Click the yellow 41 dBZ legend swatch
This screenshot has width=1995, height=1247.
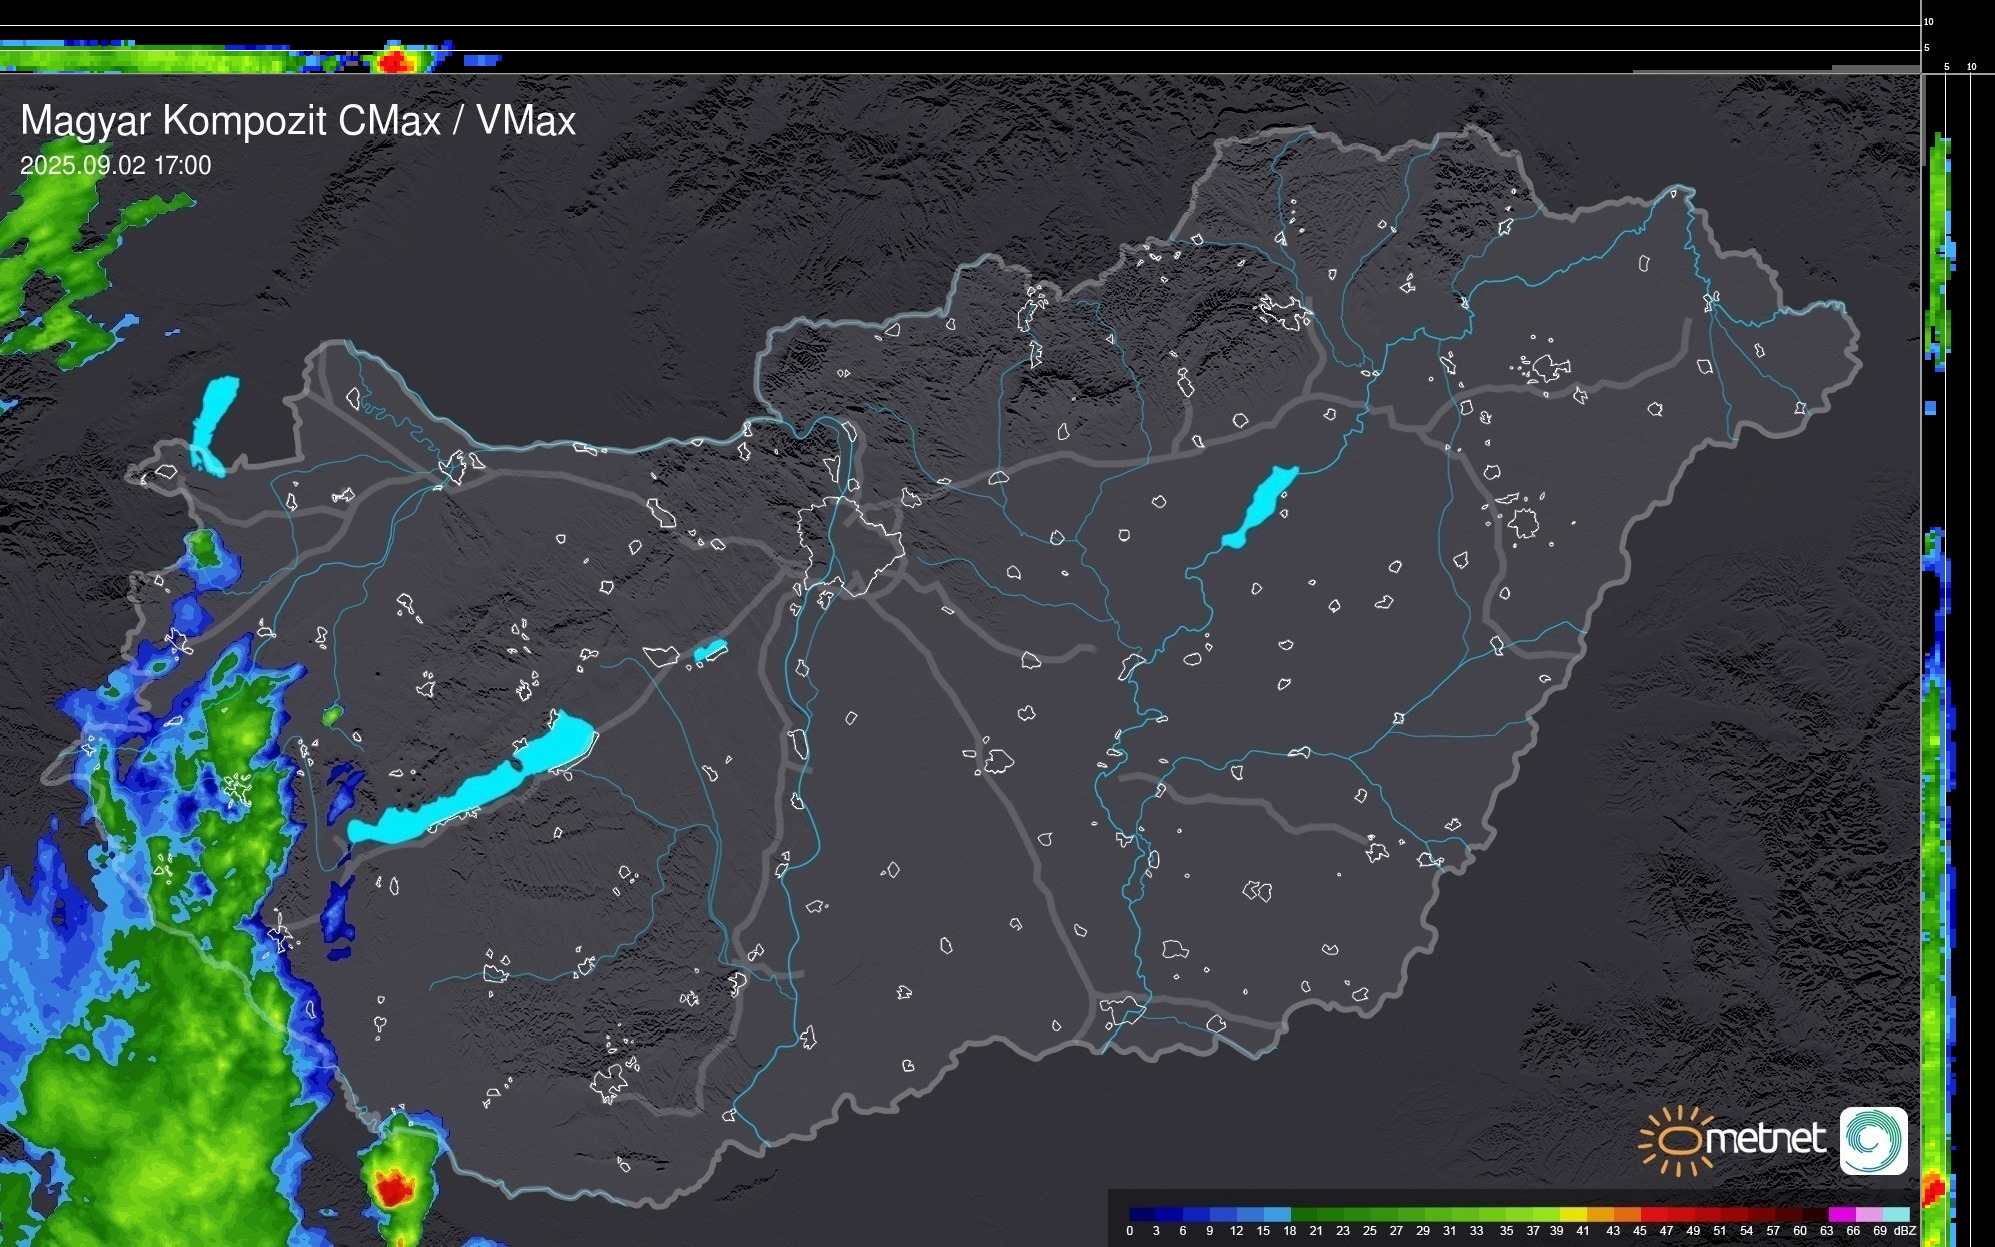point(1574,1214)
